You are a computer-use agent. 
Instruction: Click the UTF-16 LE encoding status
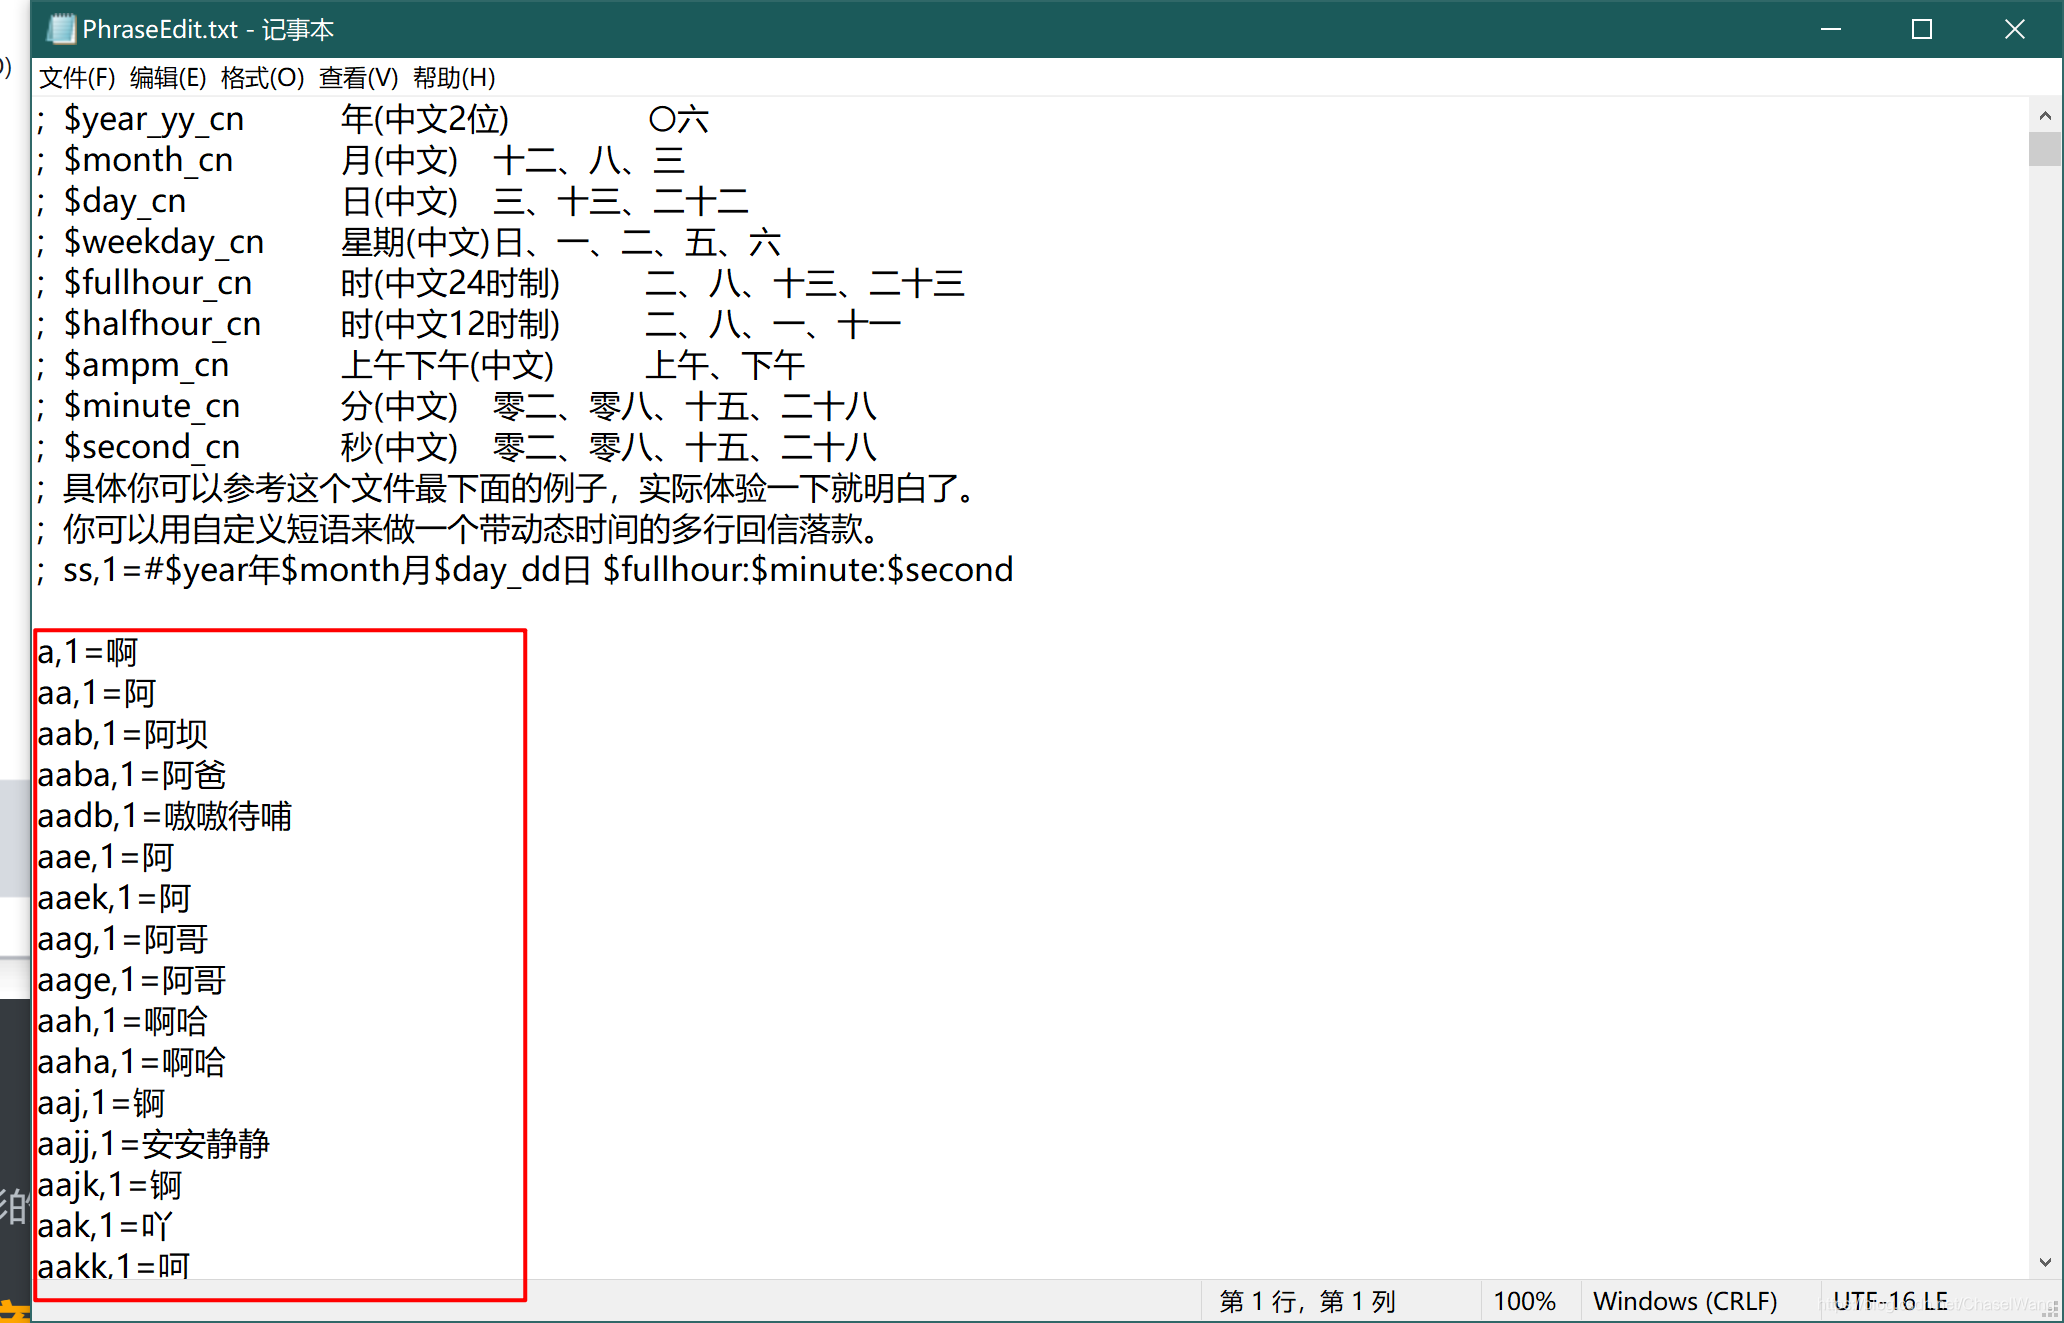1890,1301
